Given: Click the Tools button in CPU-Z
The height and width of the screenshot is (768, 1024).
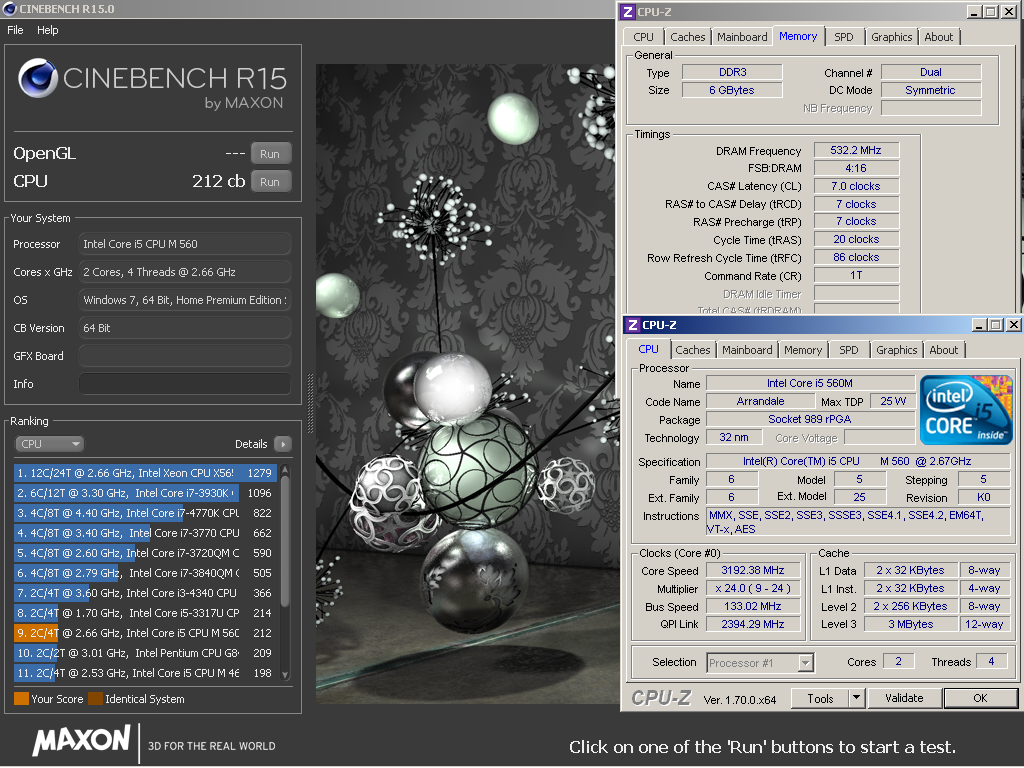Looking at the screenshot, I should click(820, 699).
